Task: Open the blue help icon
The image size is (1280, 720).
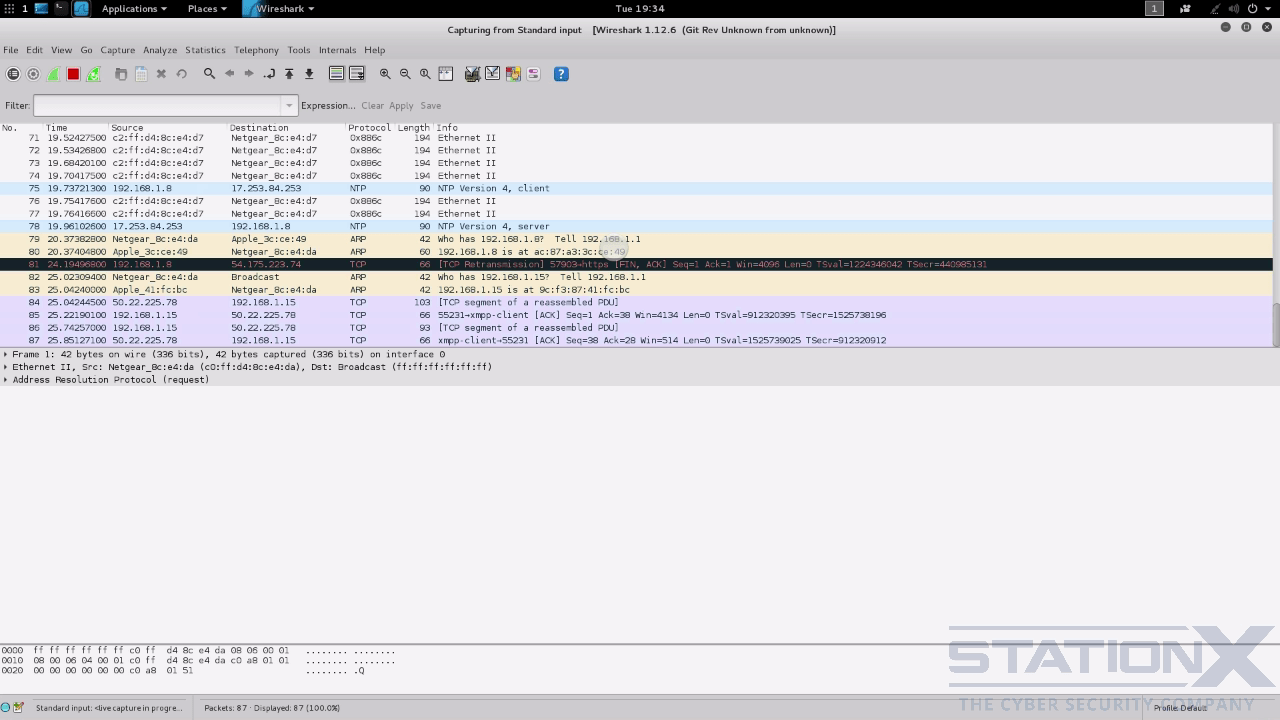Action: (x=561, y=74)
